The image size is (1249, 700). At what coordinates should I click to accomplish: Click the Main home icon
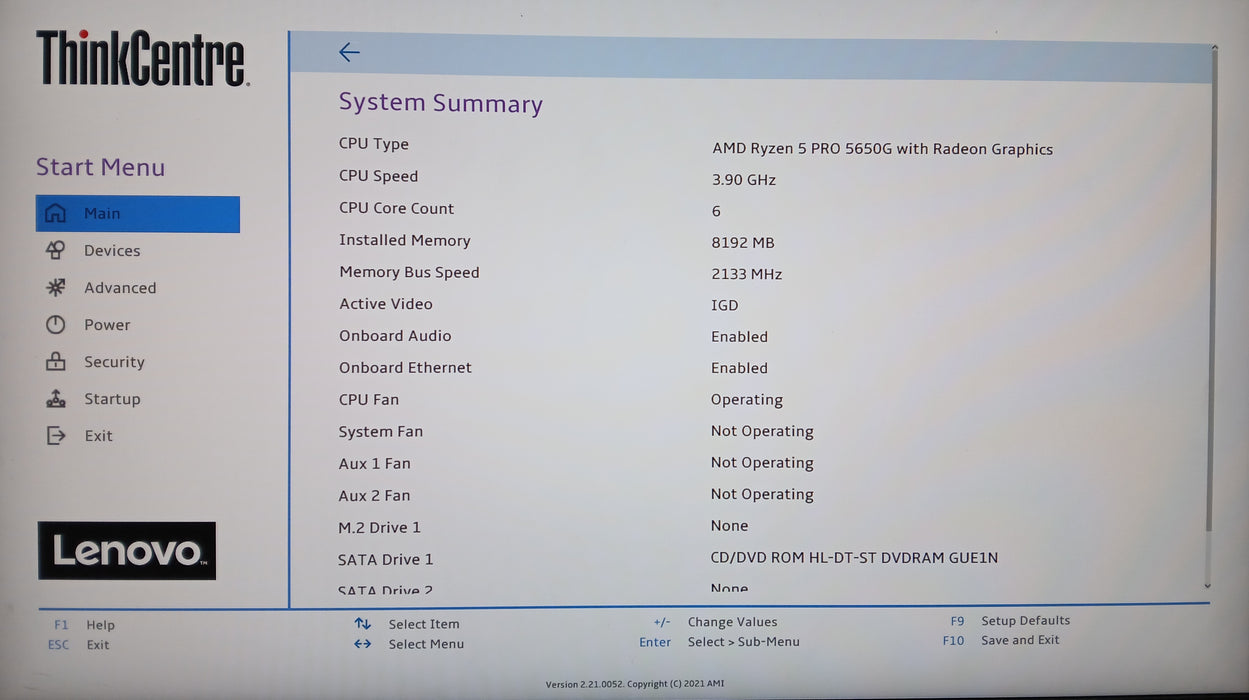pyautogui.click(x=56, y=213)
